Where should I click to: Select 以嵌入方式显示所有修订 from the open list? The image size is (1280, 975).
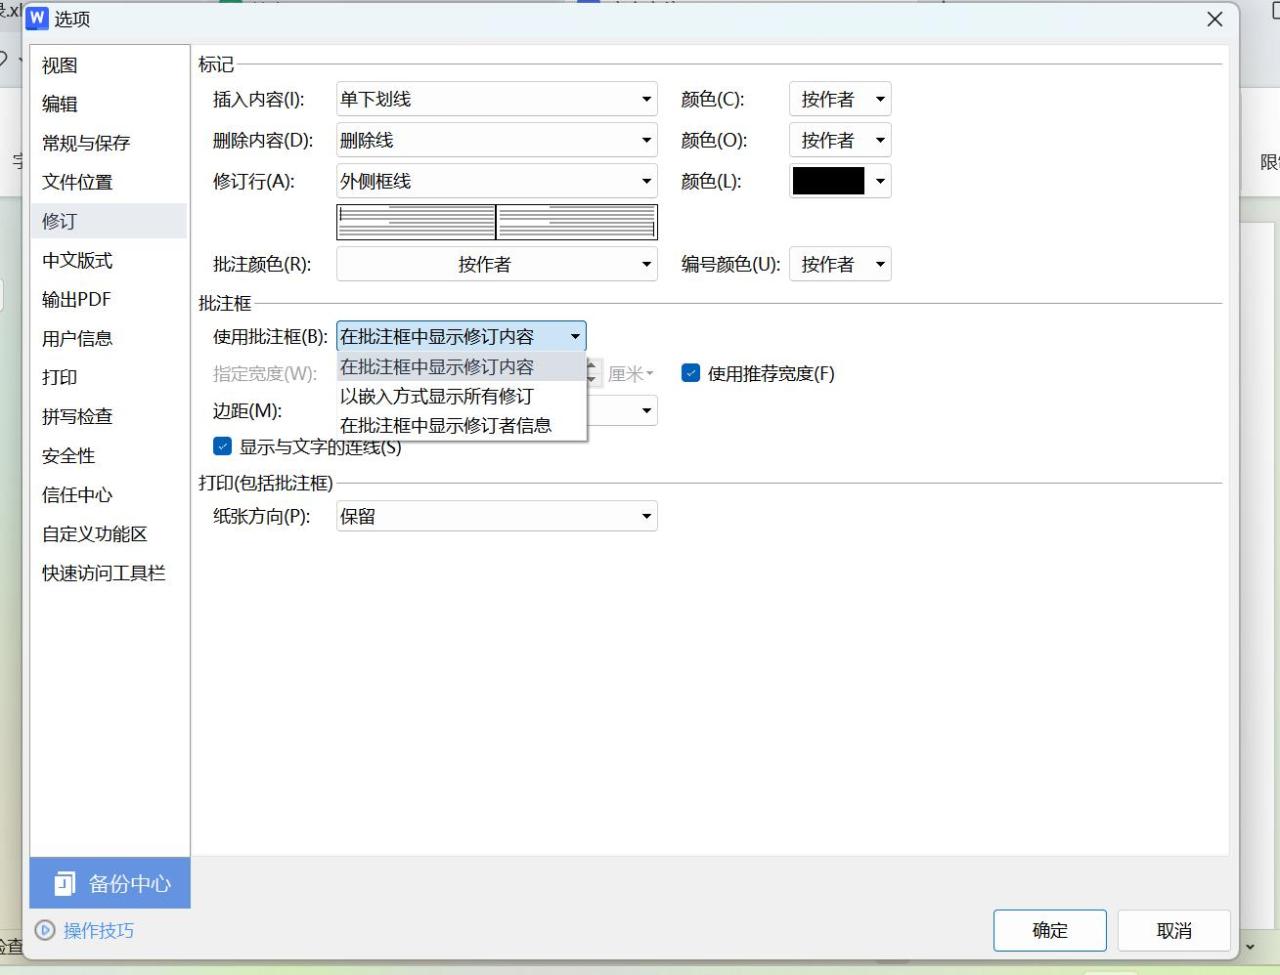pyautogui.click(x=435, y=396)
